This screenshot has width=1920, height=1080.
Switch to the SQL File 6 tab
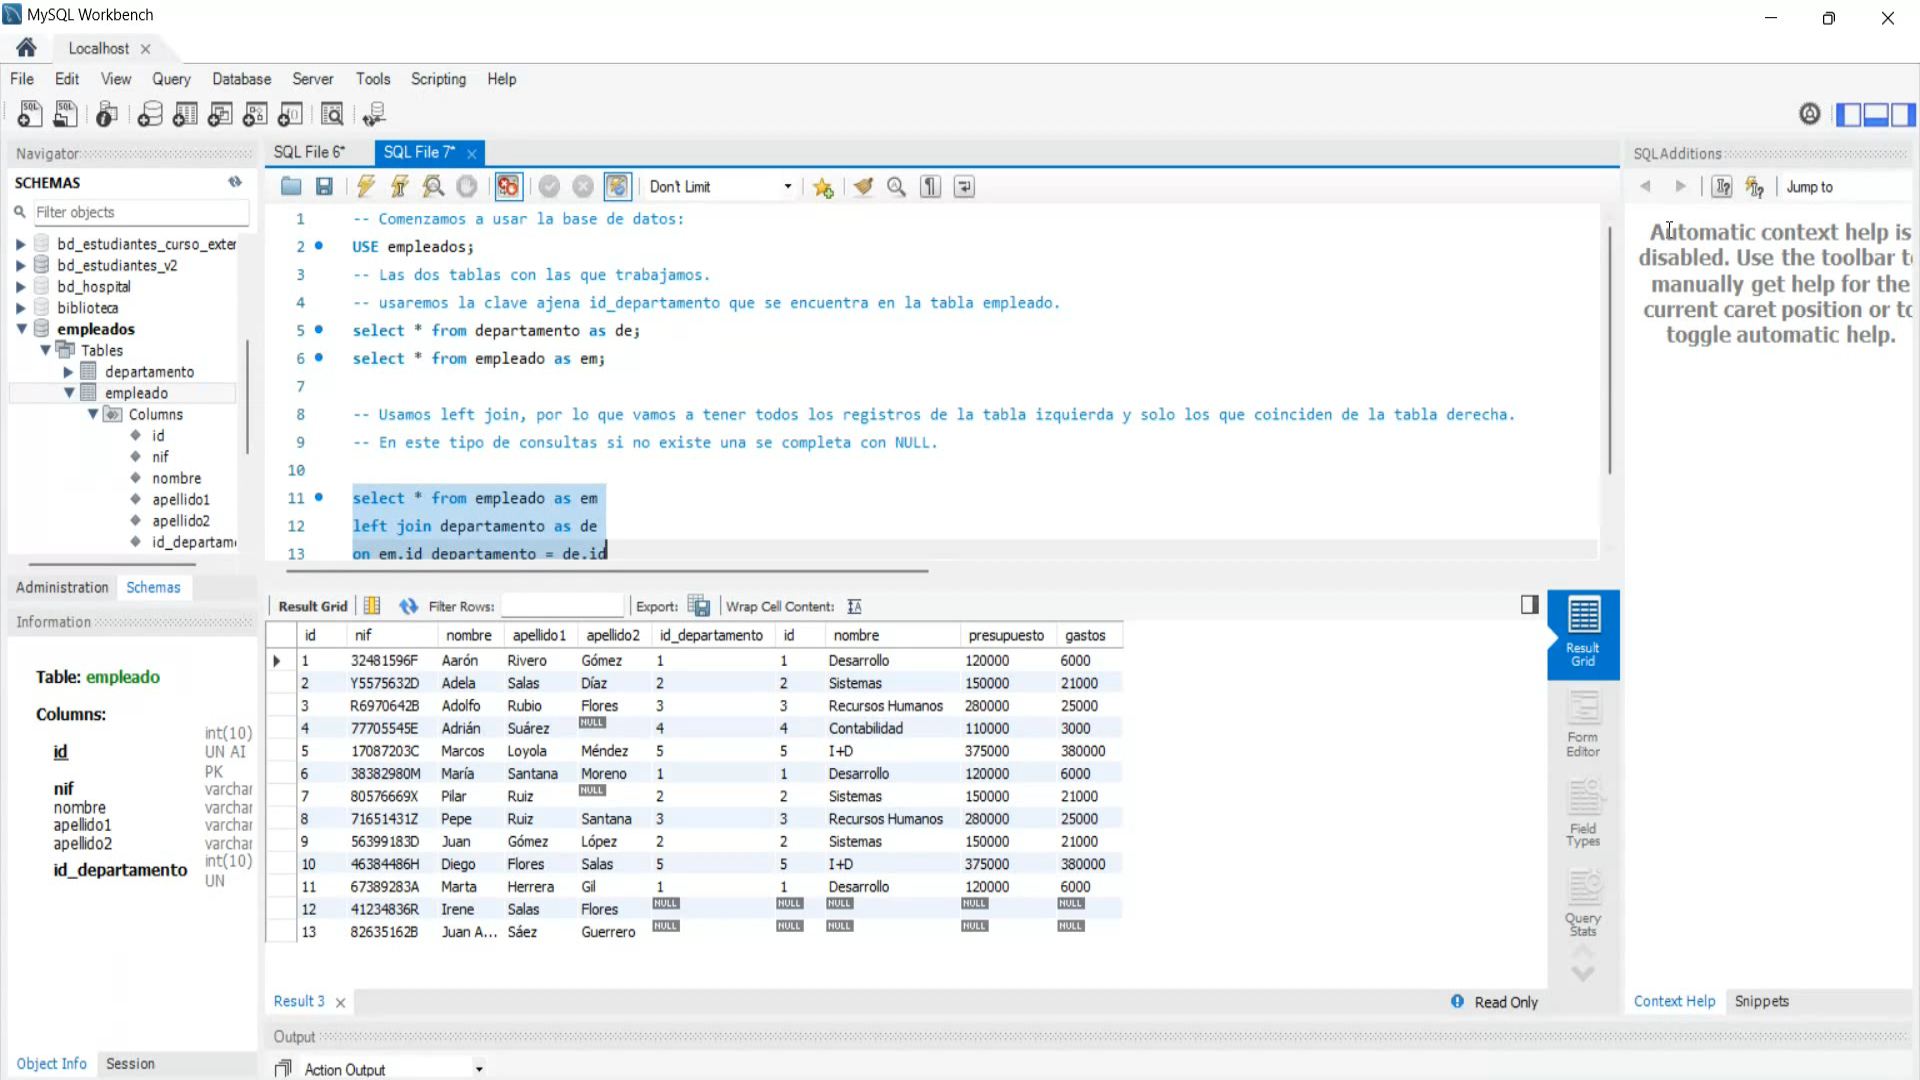click(309, 152)
